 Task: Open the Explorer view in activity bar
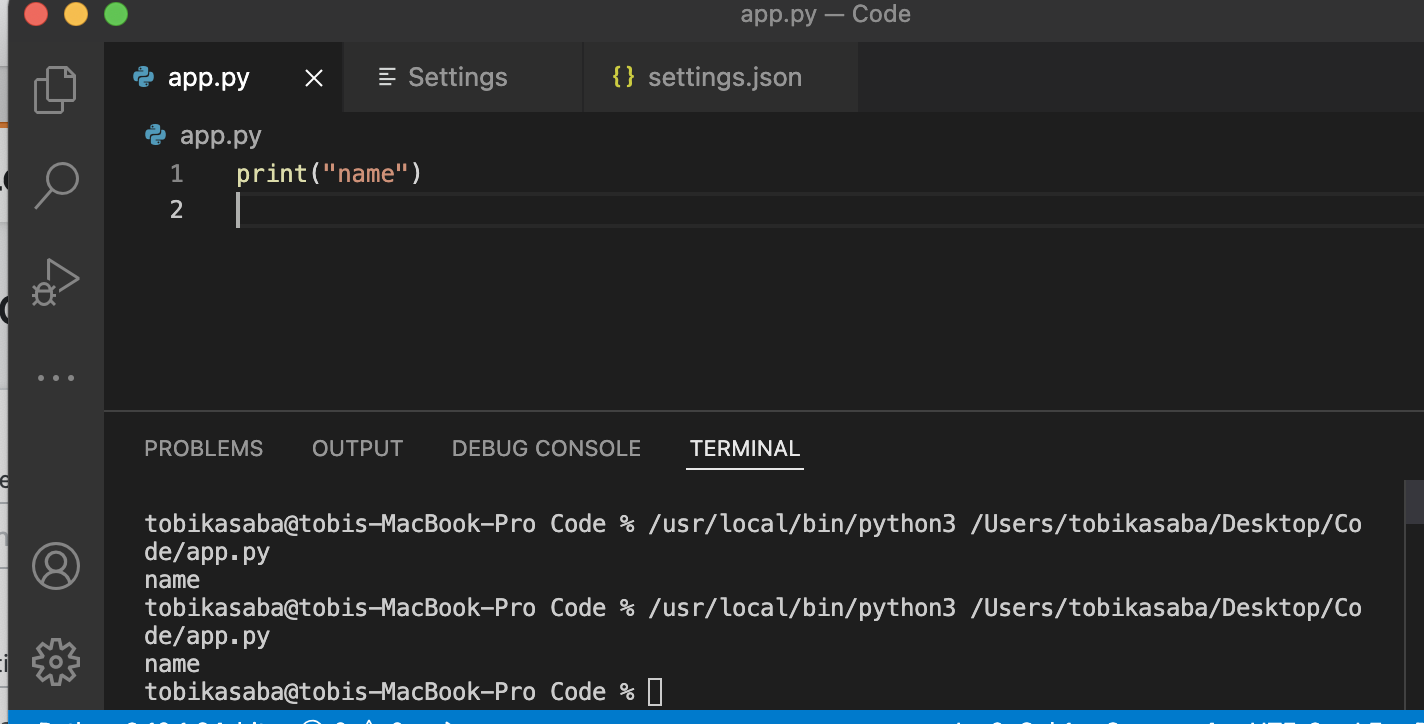56,90
